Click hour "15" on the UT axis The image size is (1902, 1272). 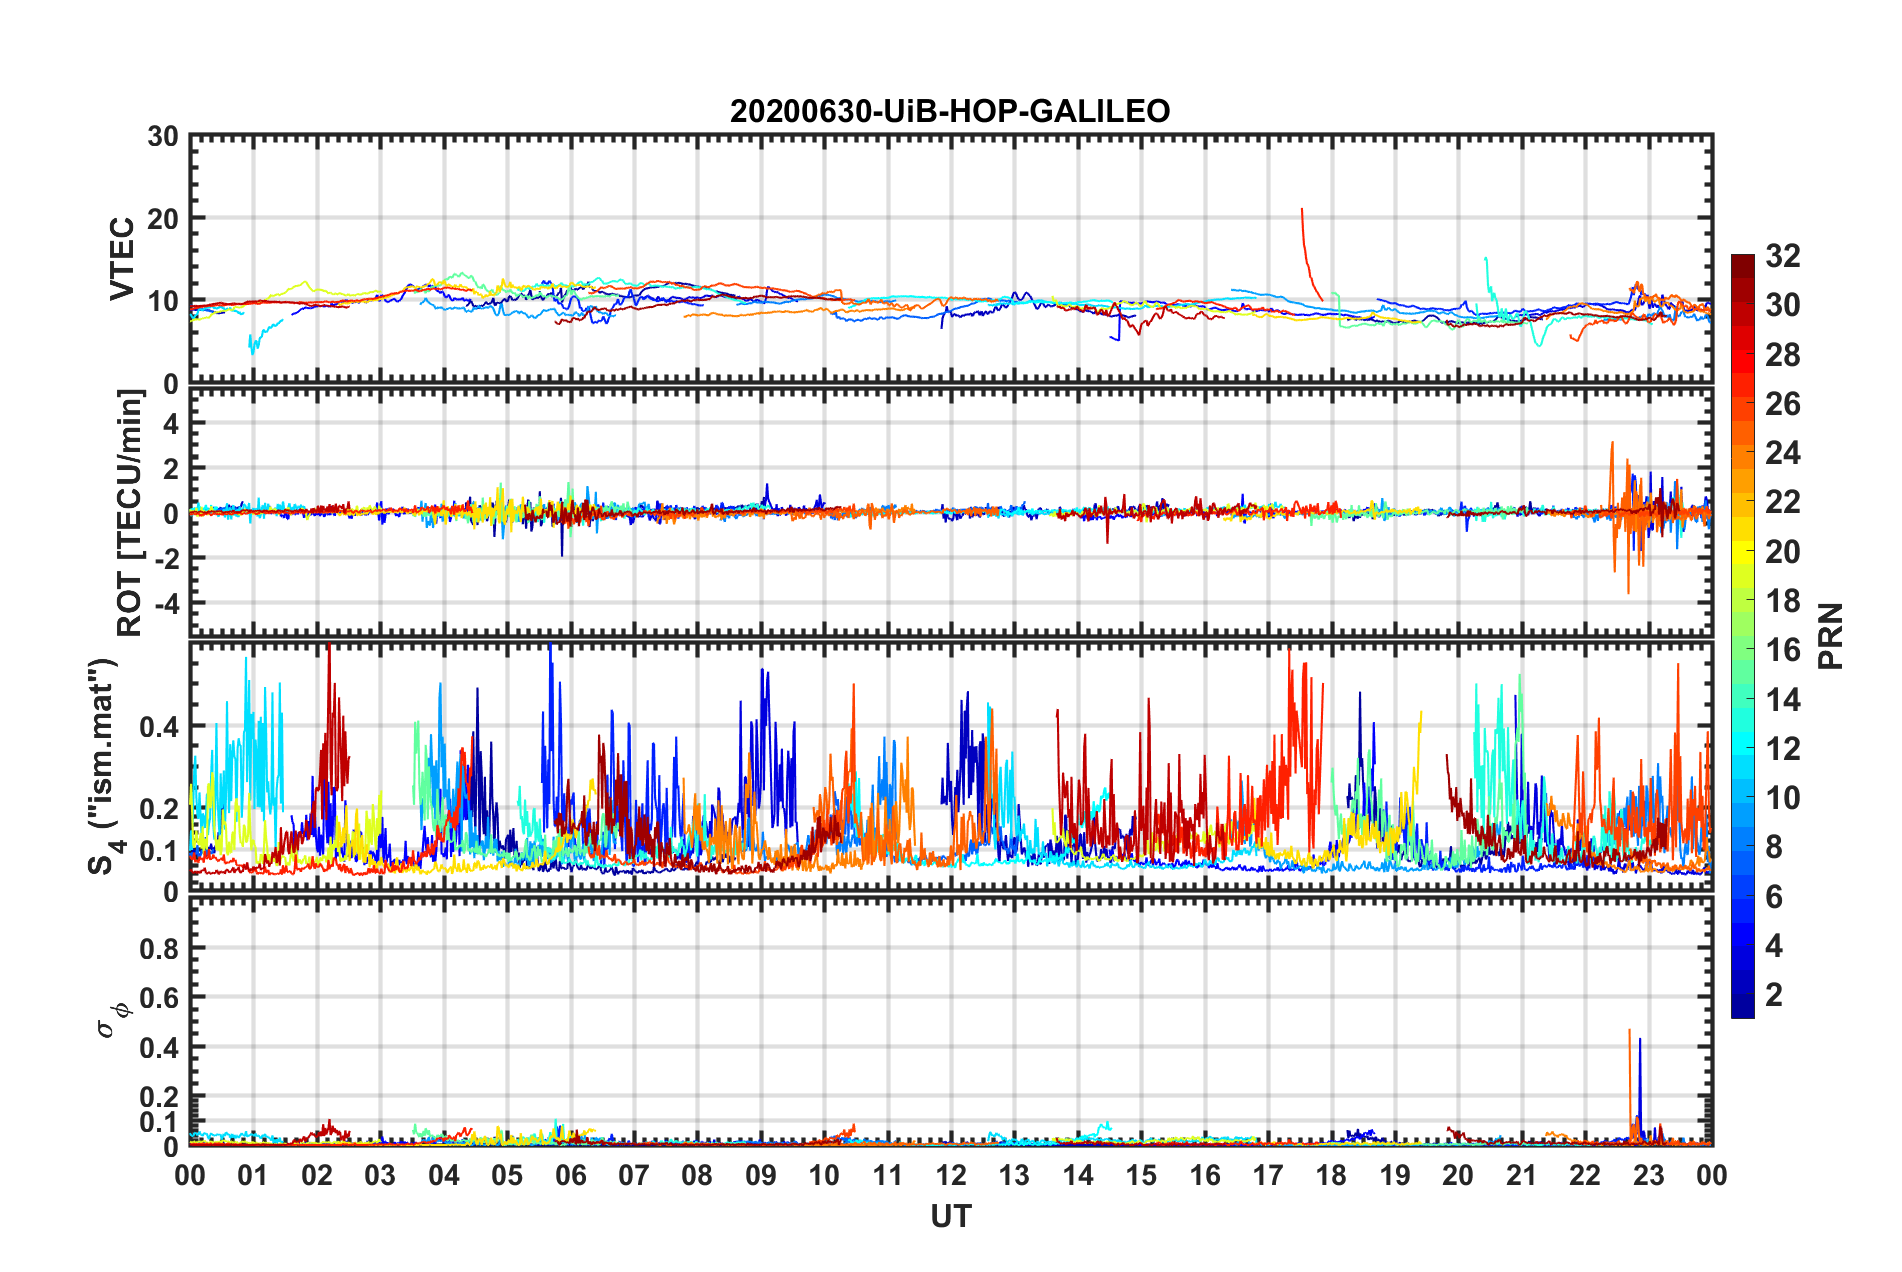click(x=1141, y=1175)
